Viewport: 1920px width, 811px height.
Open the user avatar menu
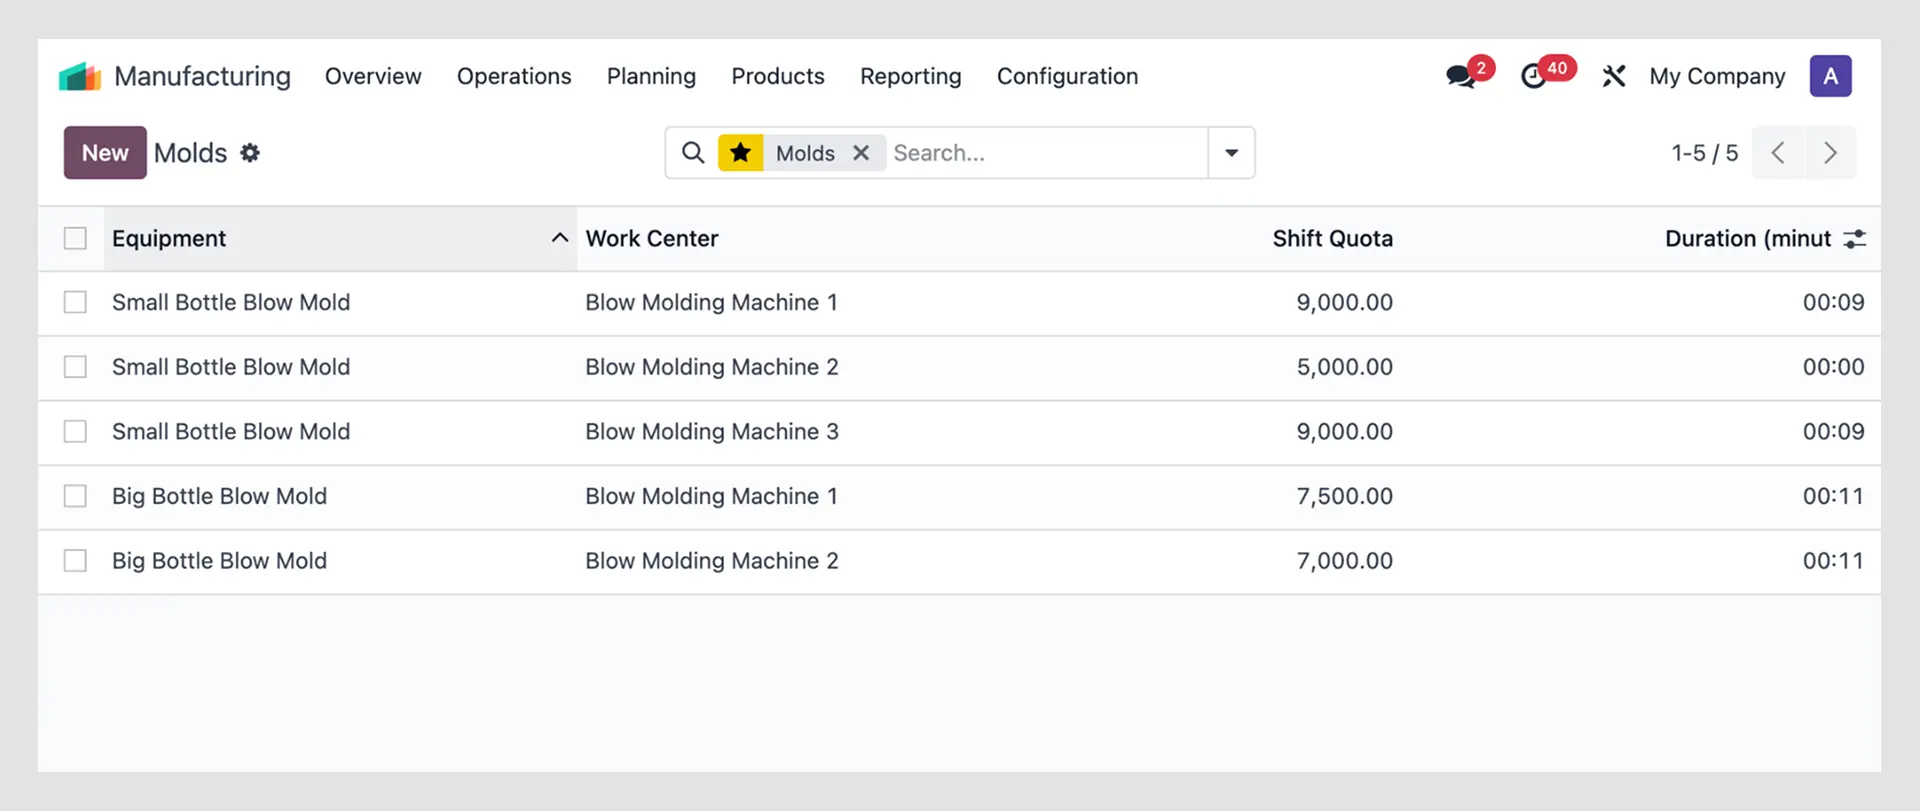pyautogui.click(x=1830, y=76)
